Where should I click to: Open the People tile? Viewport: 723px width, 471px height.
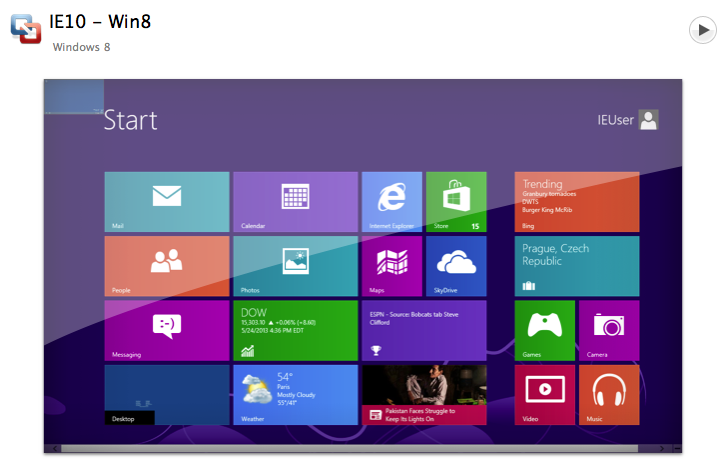(x=167, y=266)
